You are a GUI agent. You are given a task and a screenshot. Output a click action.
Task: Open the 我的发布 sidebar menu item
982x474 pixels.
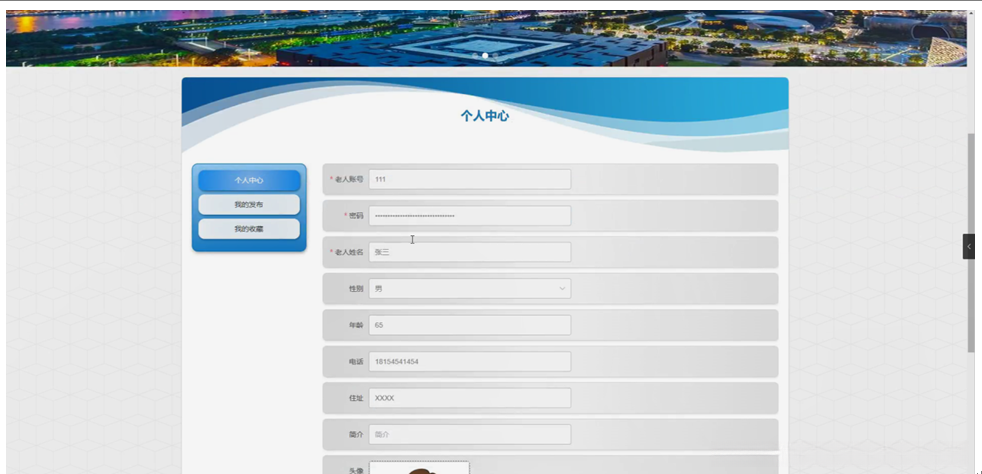249,205
